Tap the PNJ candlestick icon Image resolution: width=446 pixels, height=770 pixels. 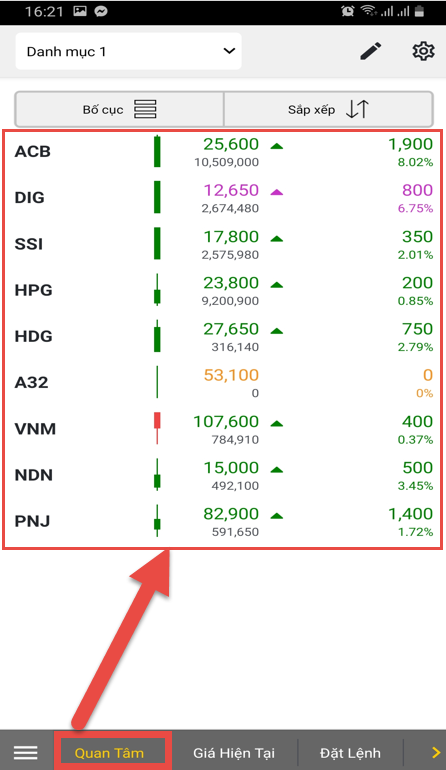point(157,521)
